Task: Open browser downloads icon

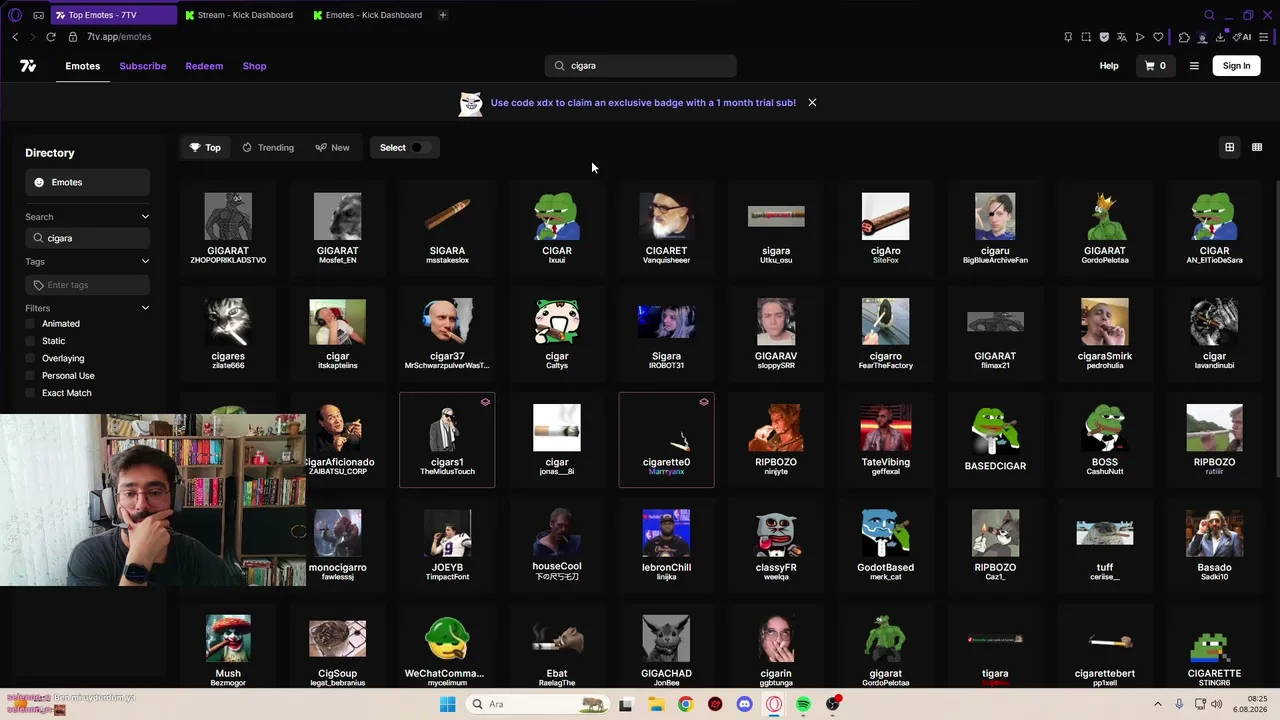Action: tap(1221, 37)
